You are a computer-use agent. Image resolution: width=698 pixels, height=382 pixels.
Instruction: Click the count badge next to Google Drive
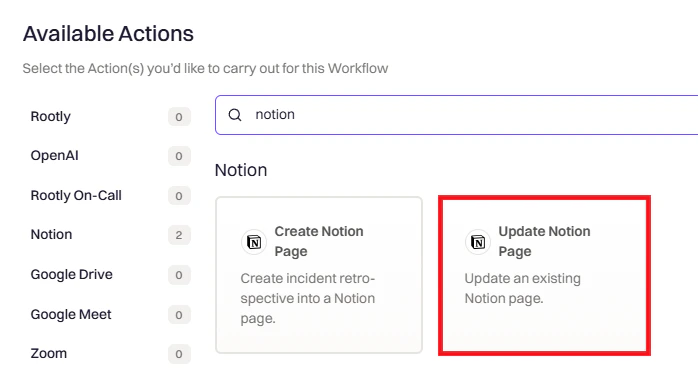(179, 275)
